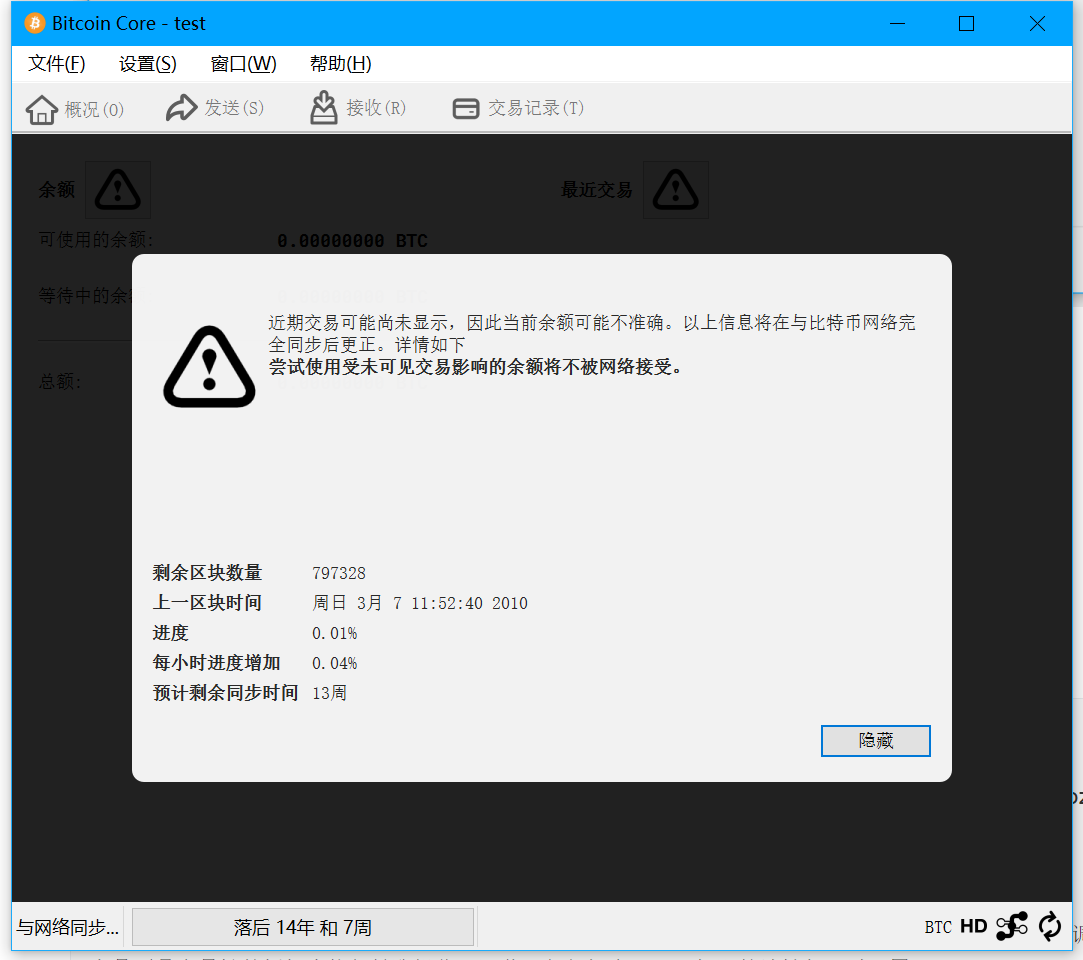Click the warning icon beside 余额

tap(117, 189)
